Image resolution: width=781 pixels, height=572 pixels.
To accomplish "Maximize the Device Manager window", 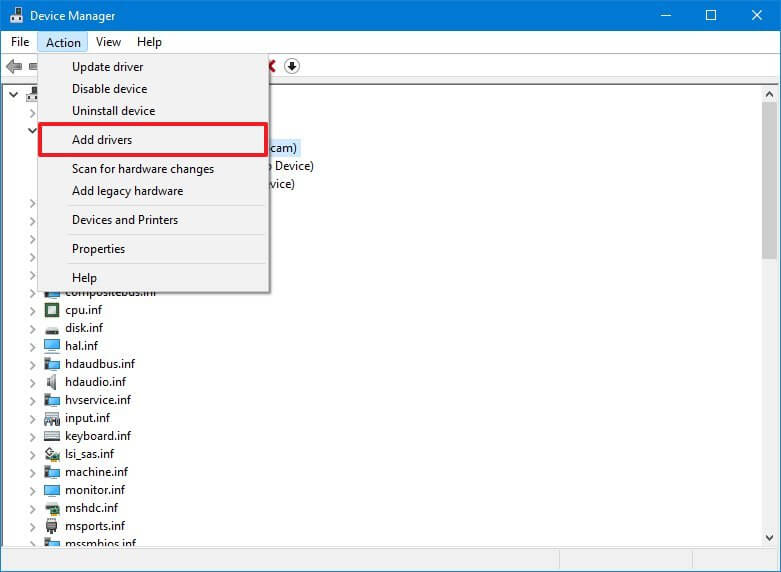I will 711,15.
